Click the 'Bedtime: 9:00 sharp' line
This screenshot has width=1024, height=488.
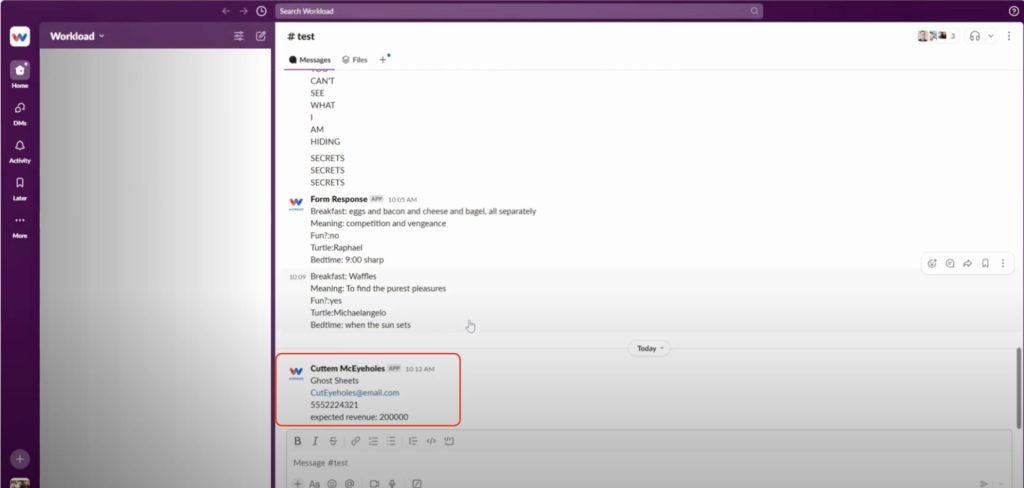347,260
